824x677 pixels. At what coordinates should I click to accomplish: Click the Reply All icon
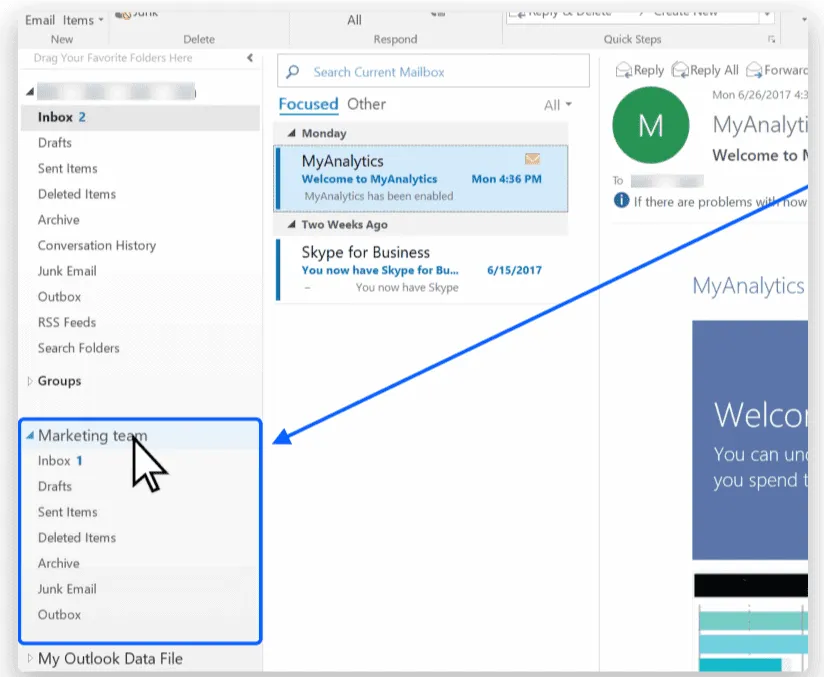coord(681,71)
